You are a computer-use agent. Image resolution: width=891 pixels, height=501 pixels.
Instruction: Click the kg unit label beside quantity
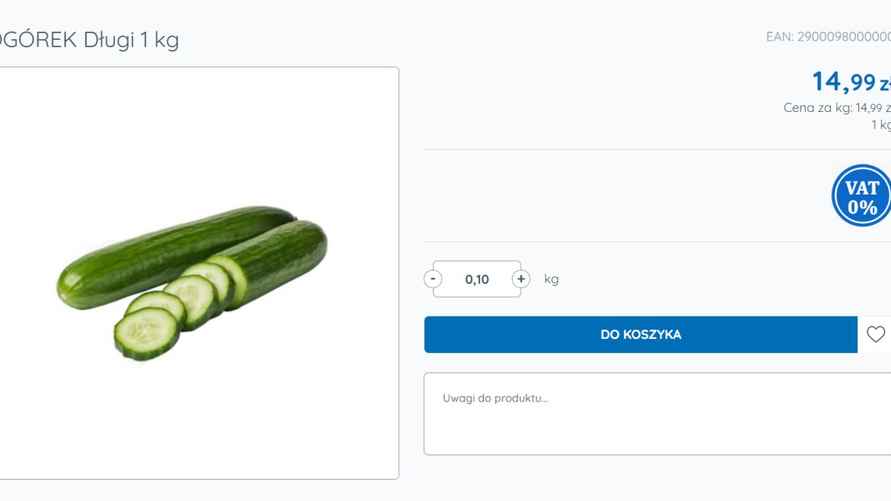click(x=551, y=279)
